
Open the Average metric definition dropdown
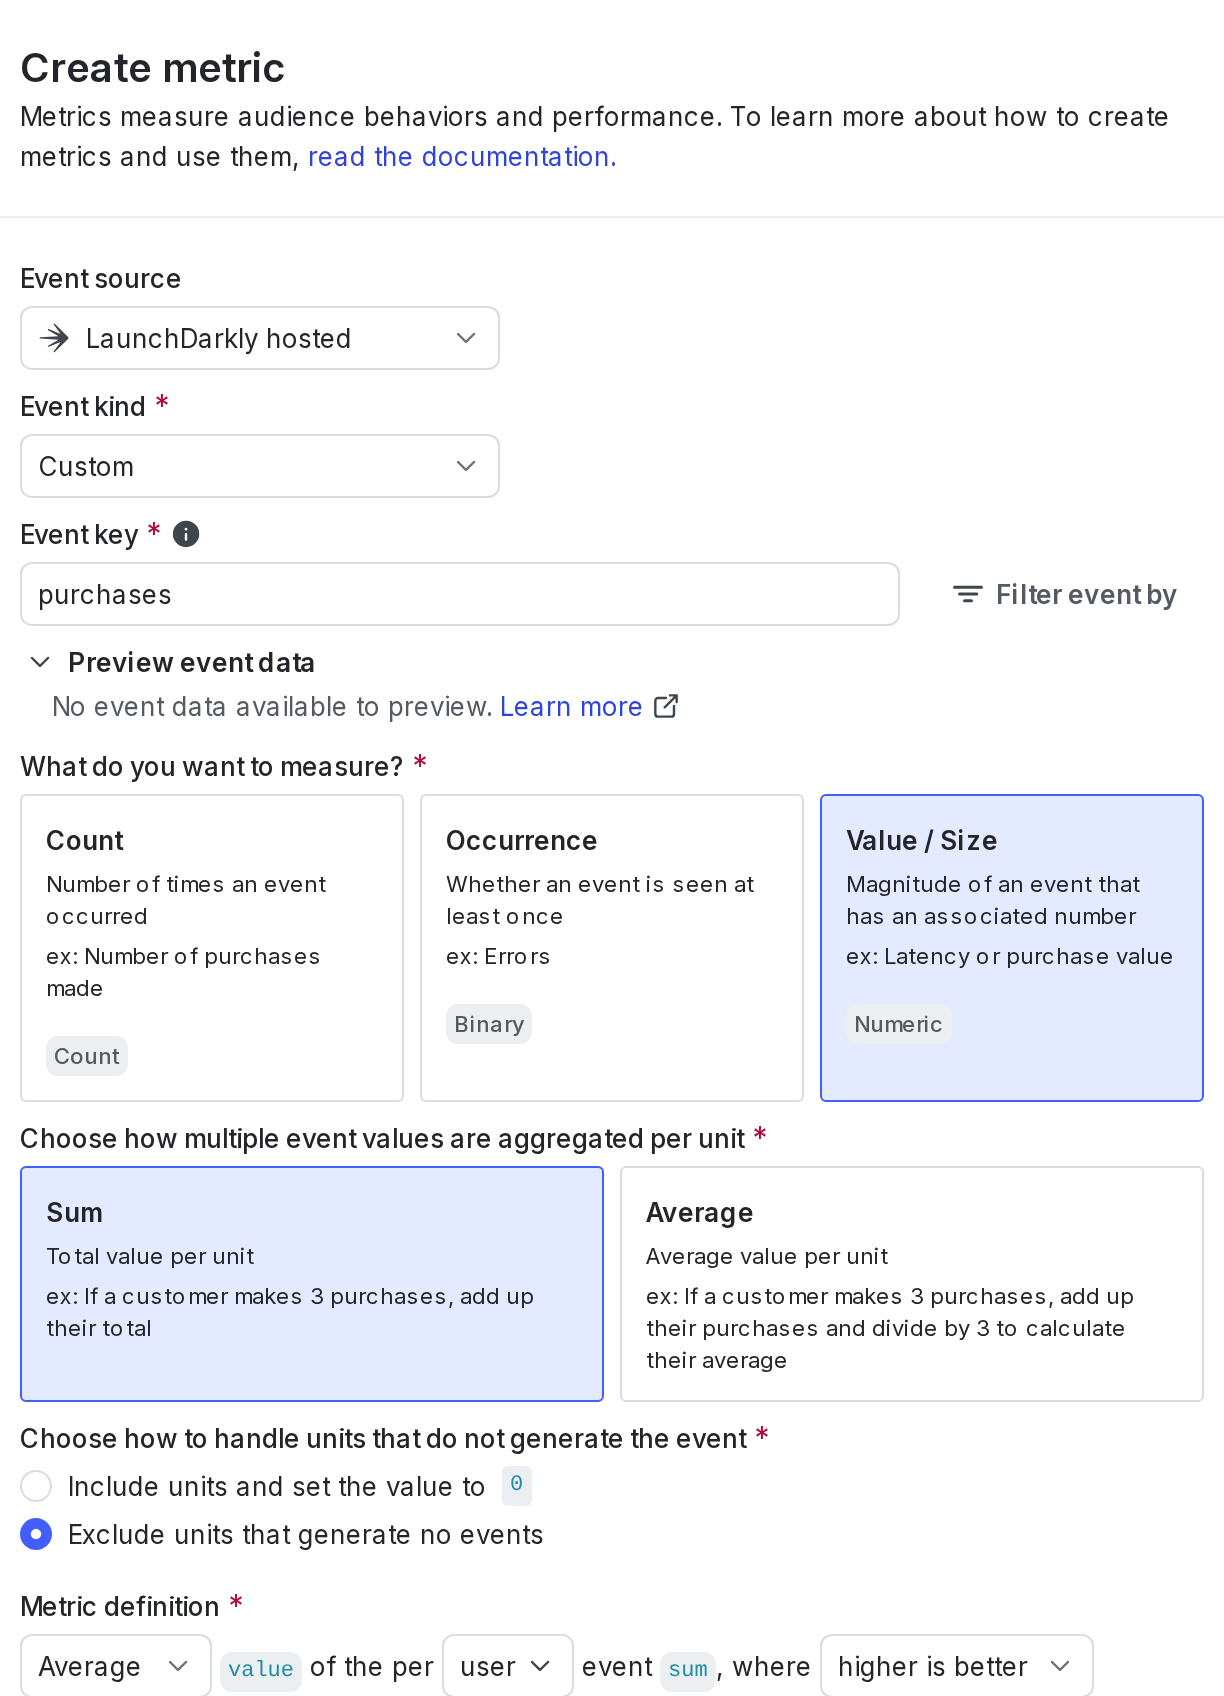pos(116,1666)
